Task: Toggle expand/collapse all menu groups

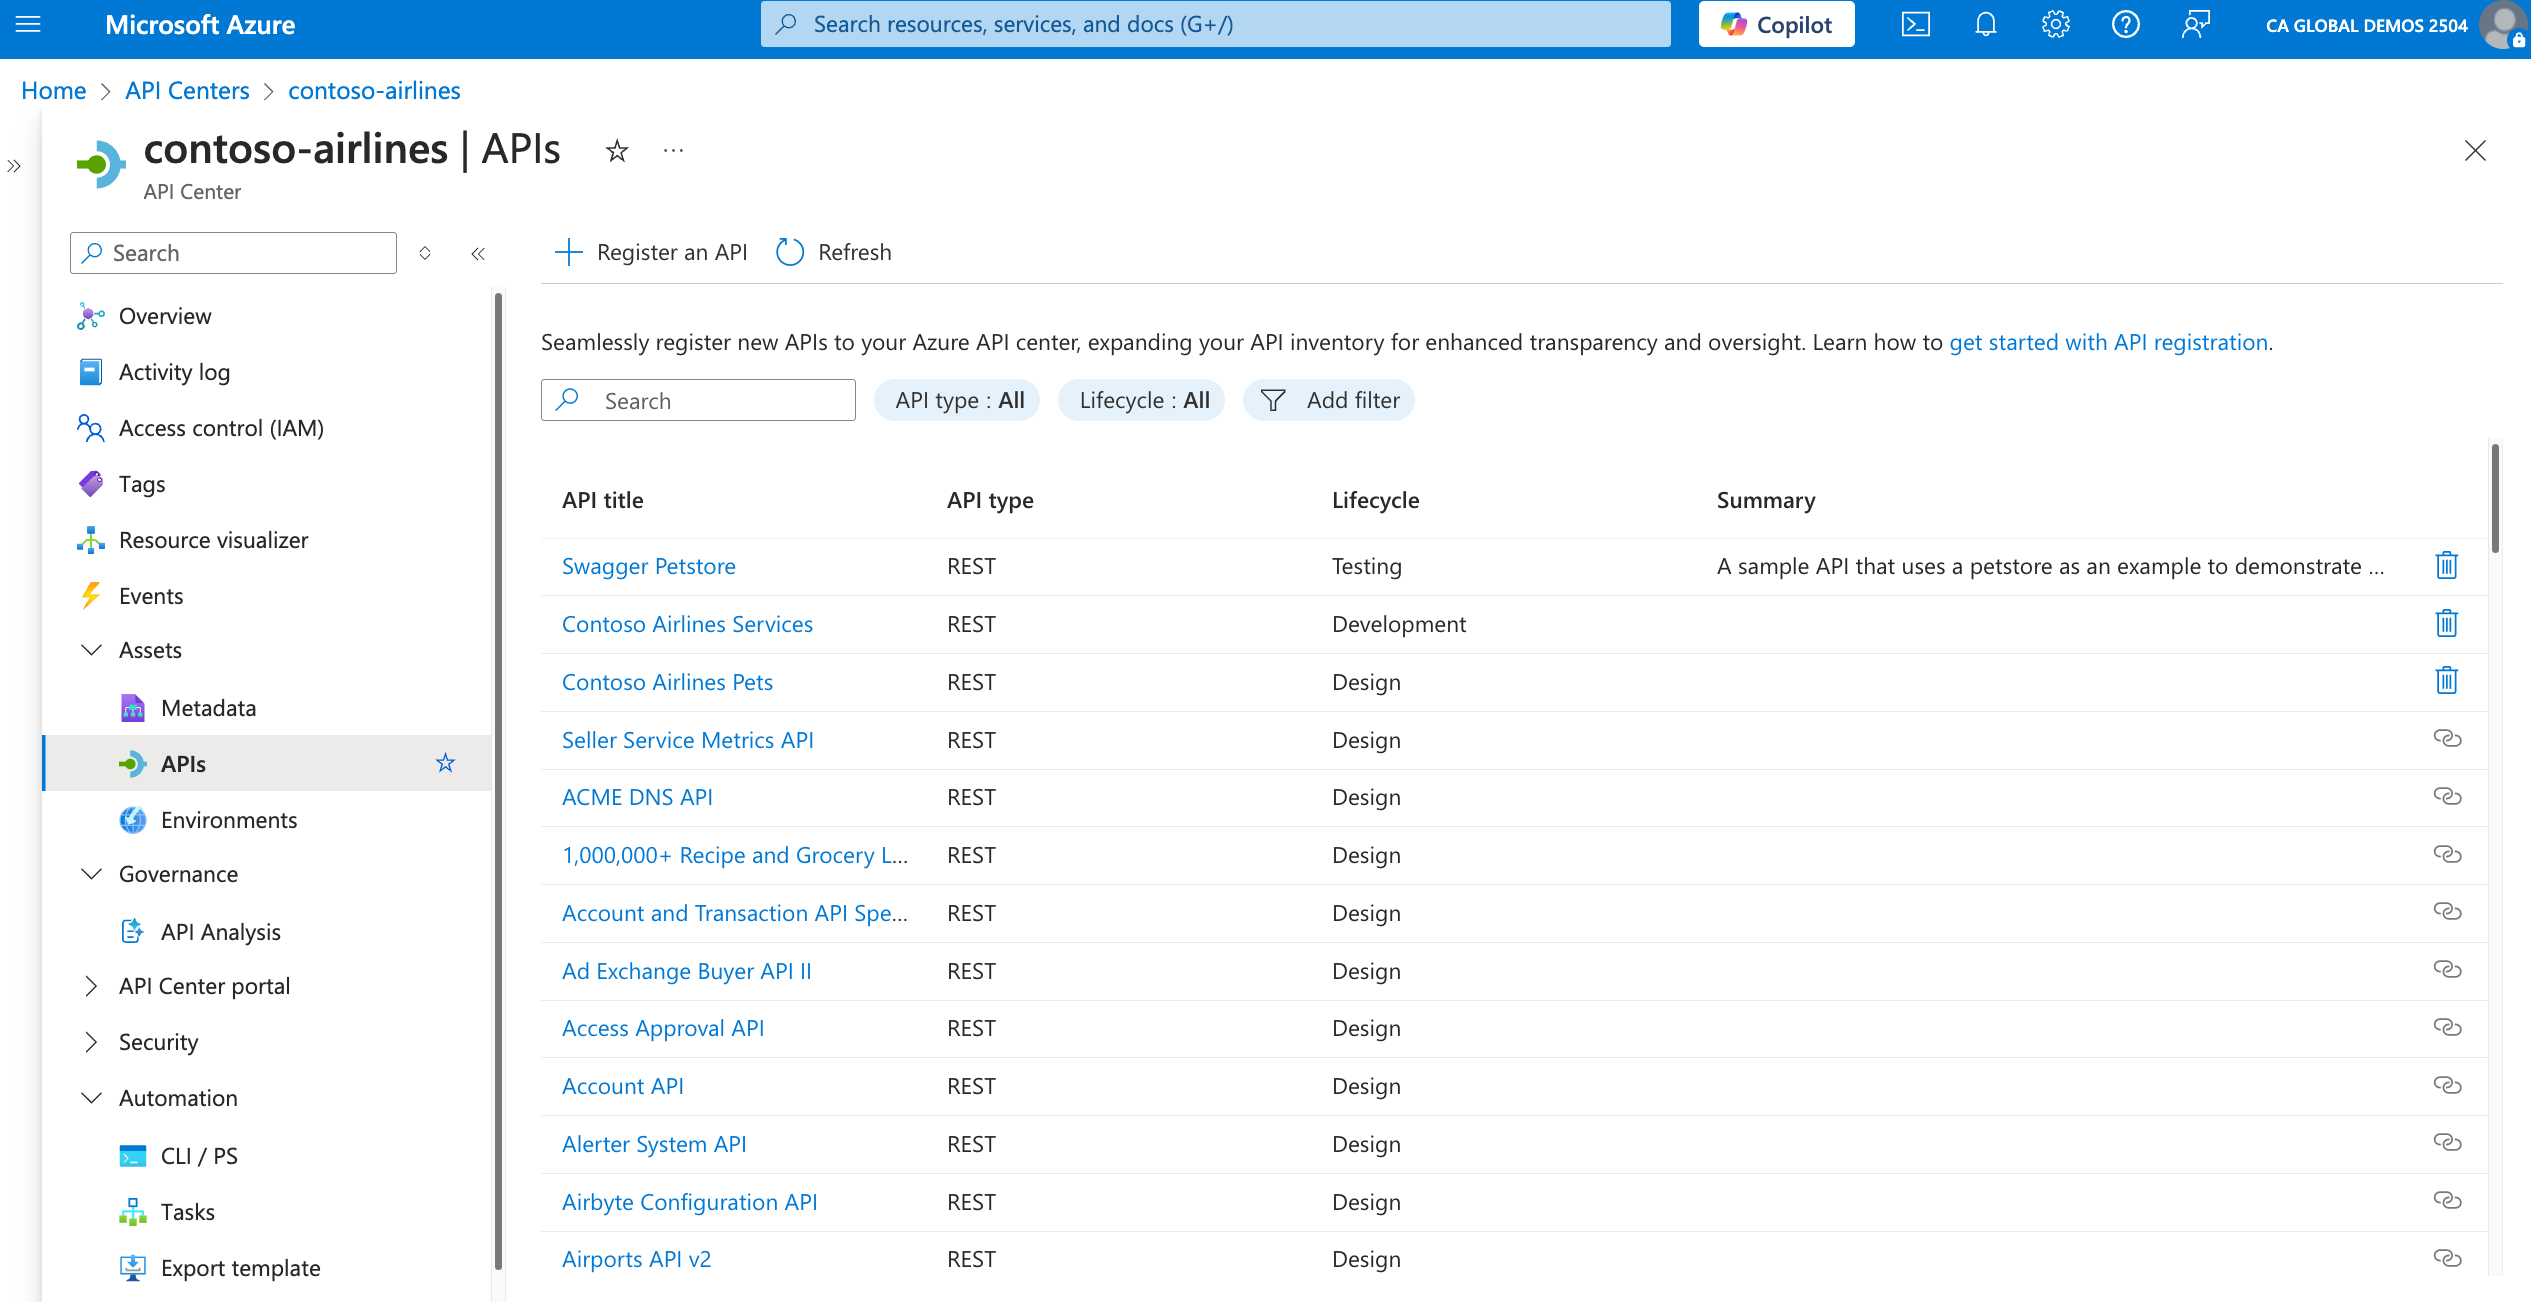Action: tap(425, 253)
